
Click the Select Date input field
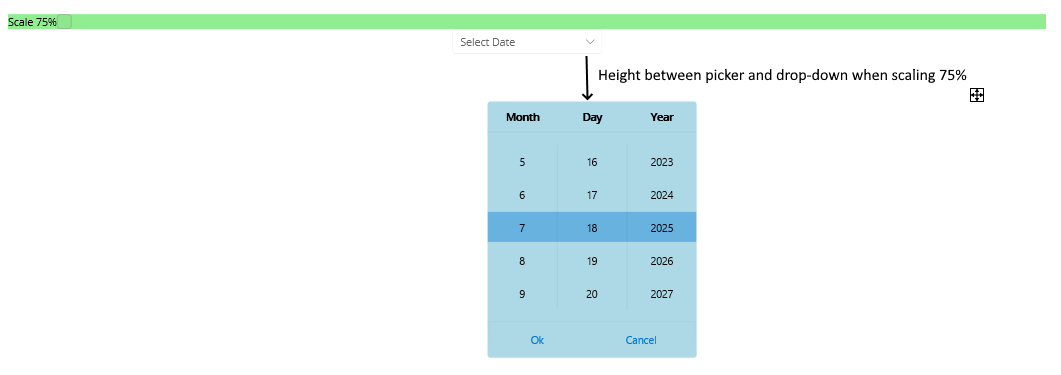pyautogui.click(x=526, y=42)
